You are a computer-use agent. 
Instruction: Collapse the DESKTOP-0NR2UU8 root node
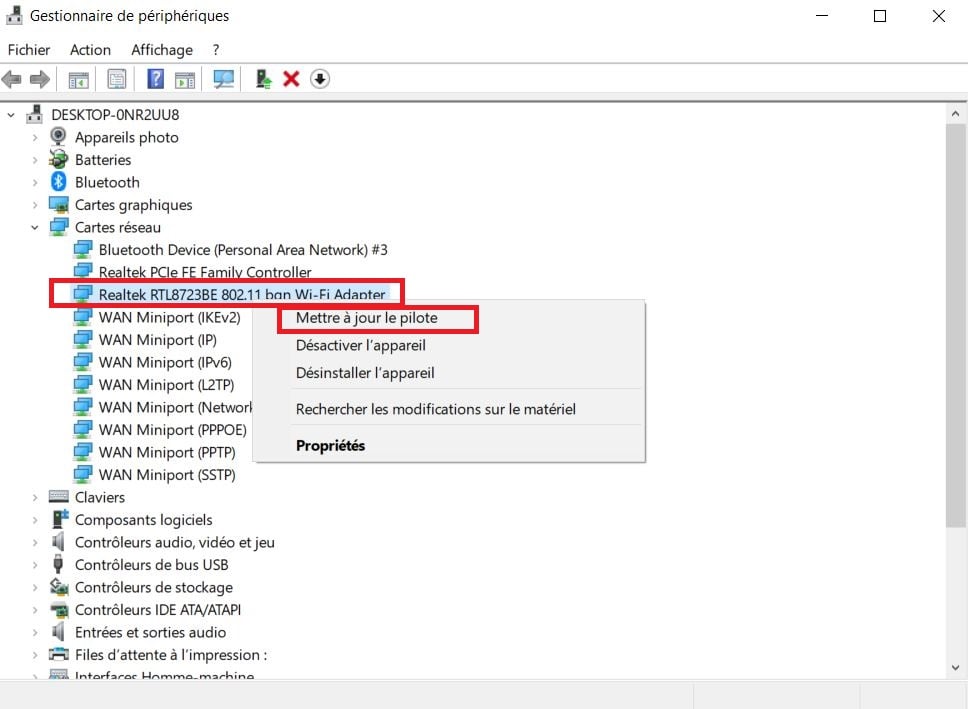[x=11, y=115]
